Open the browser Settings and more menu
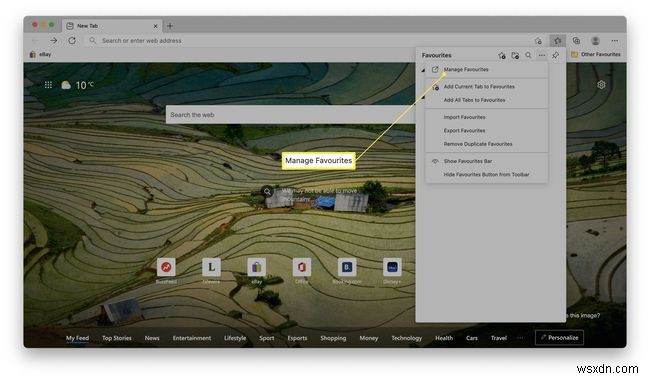This screenshot has height=379, width=650. point(614,41)
